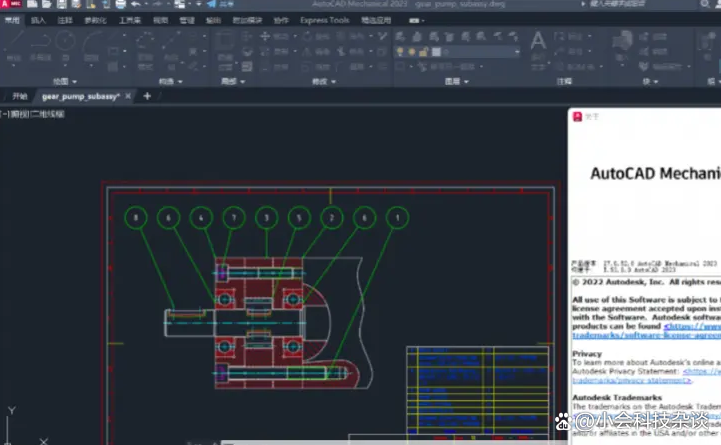Select balloon number 7 in the drawing
The image size is (721, 445).
coord(234,218)
